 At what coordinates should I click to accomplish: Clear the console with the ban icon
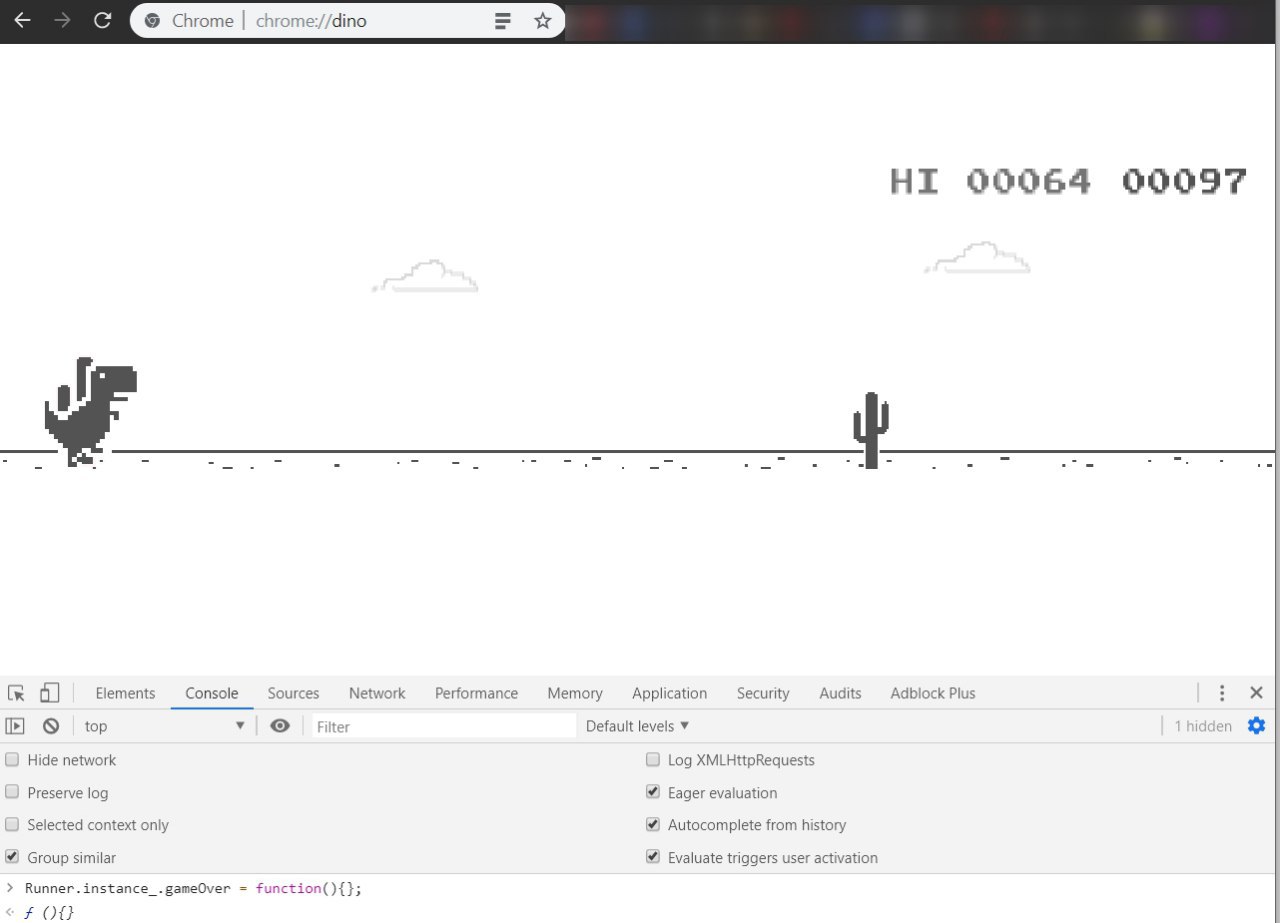click(x=51, y=726)
